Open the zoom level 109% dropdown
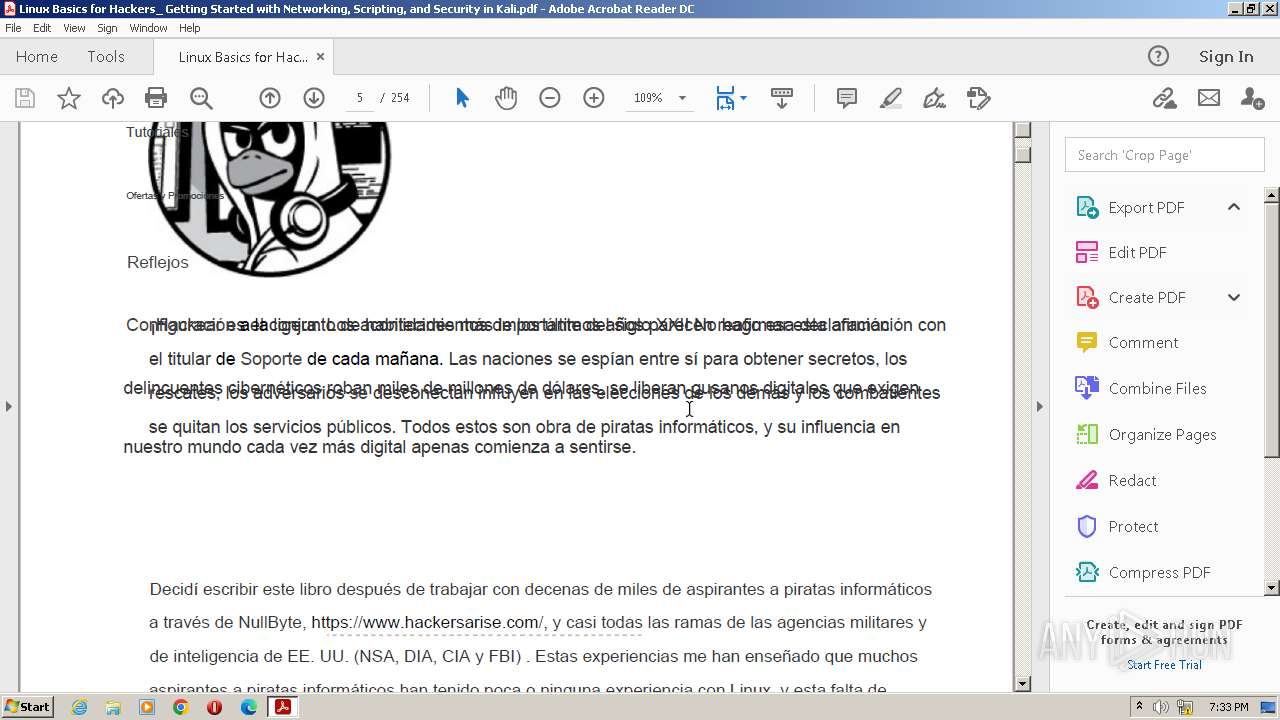 coord(682,98)
